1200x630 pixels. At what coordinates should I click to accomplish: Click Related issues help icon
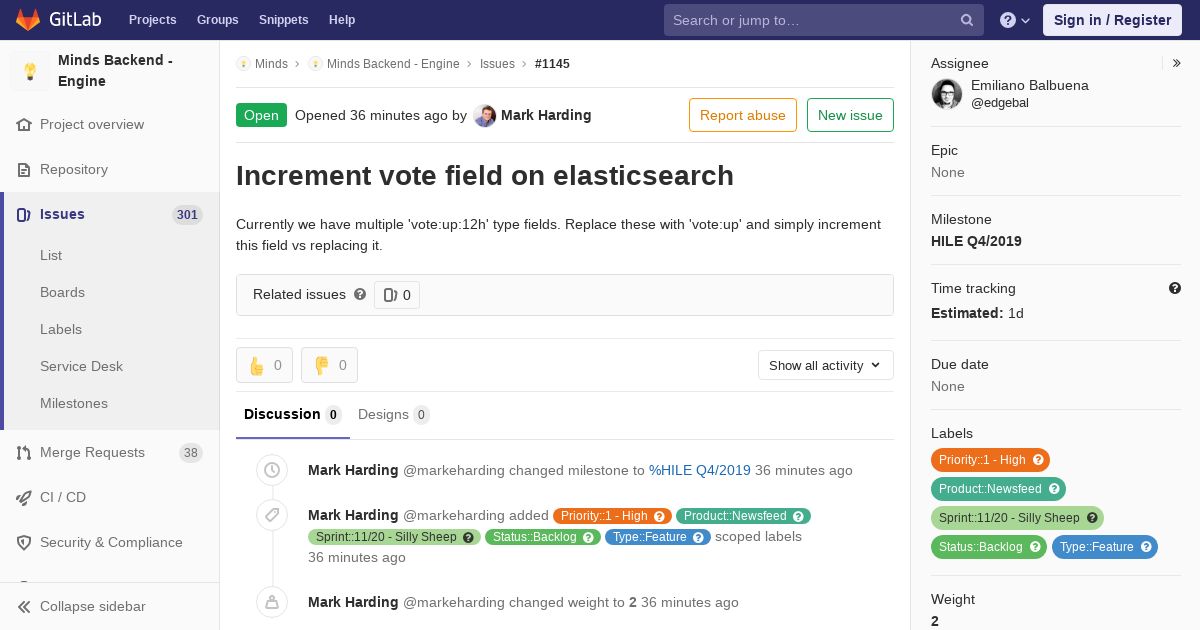click(360, 294)
